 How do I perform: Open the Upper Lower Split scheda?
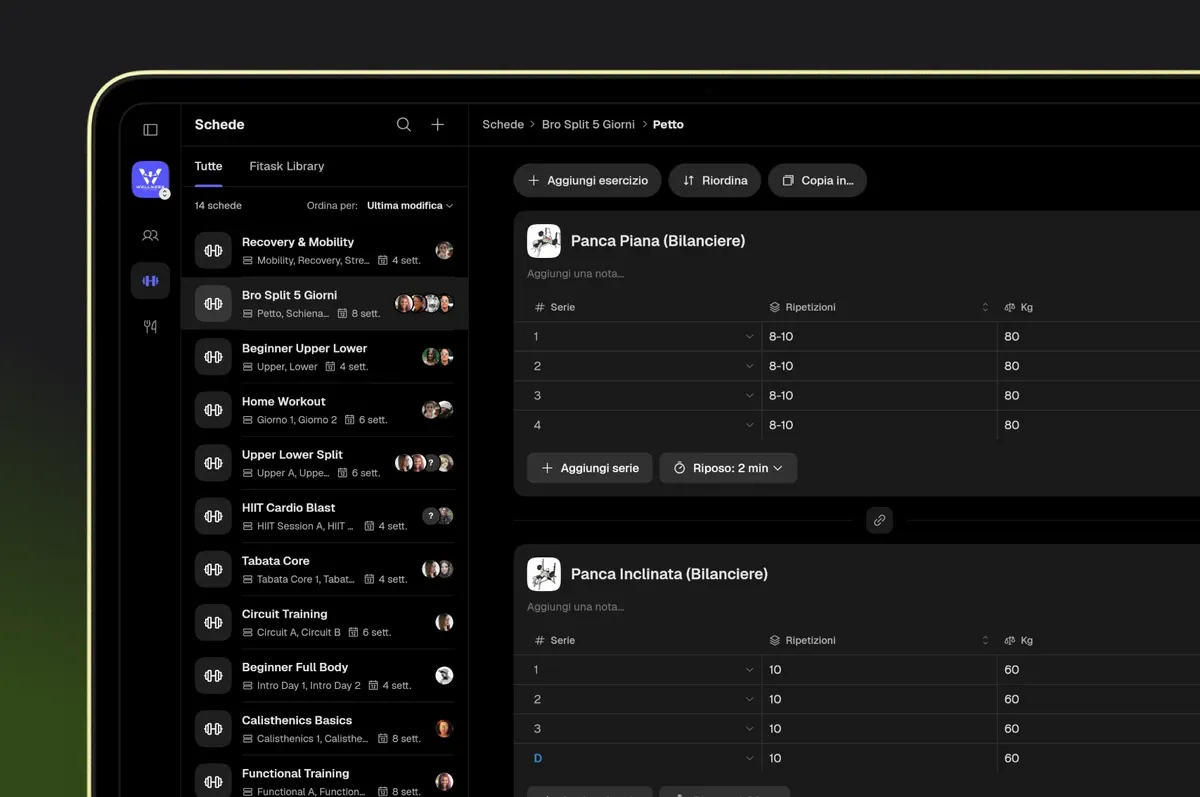click(x=324, y=463)
